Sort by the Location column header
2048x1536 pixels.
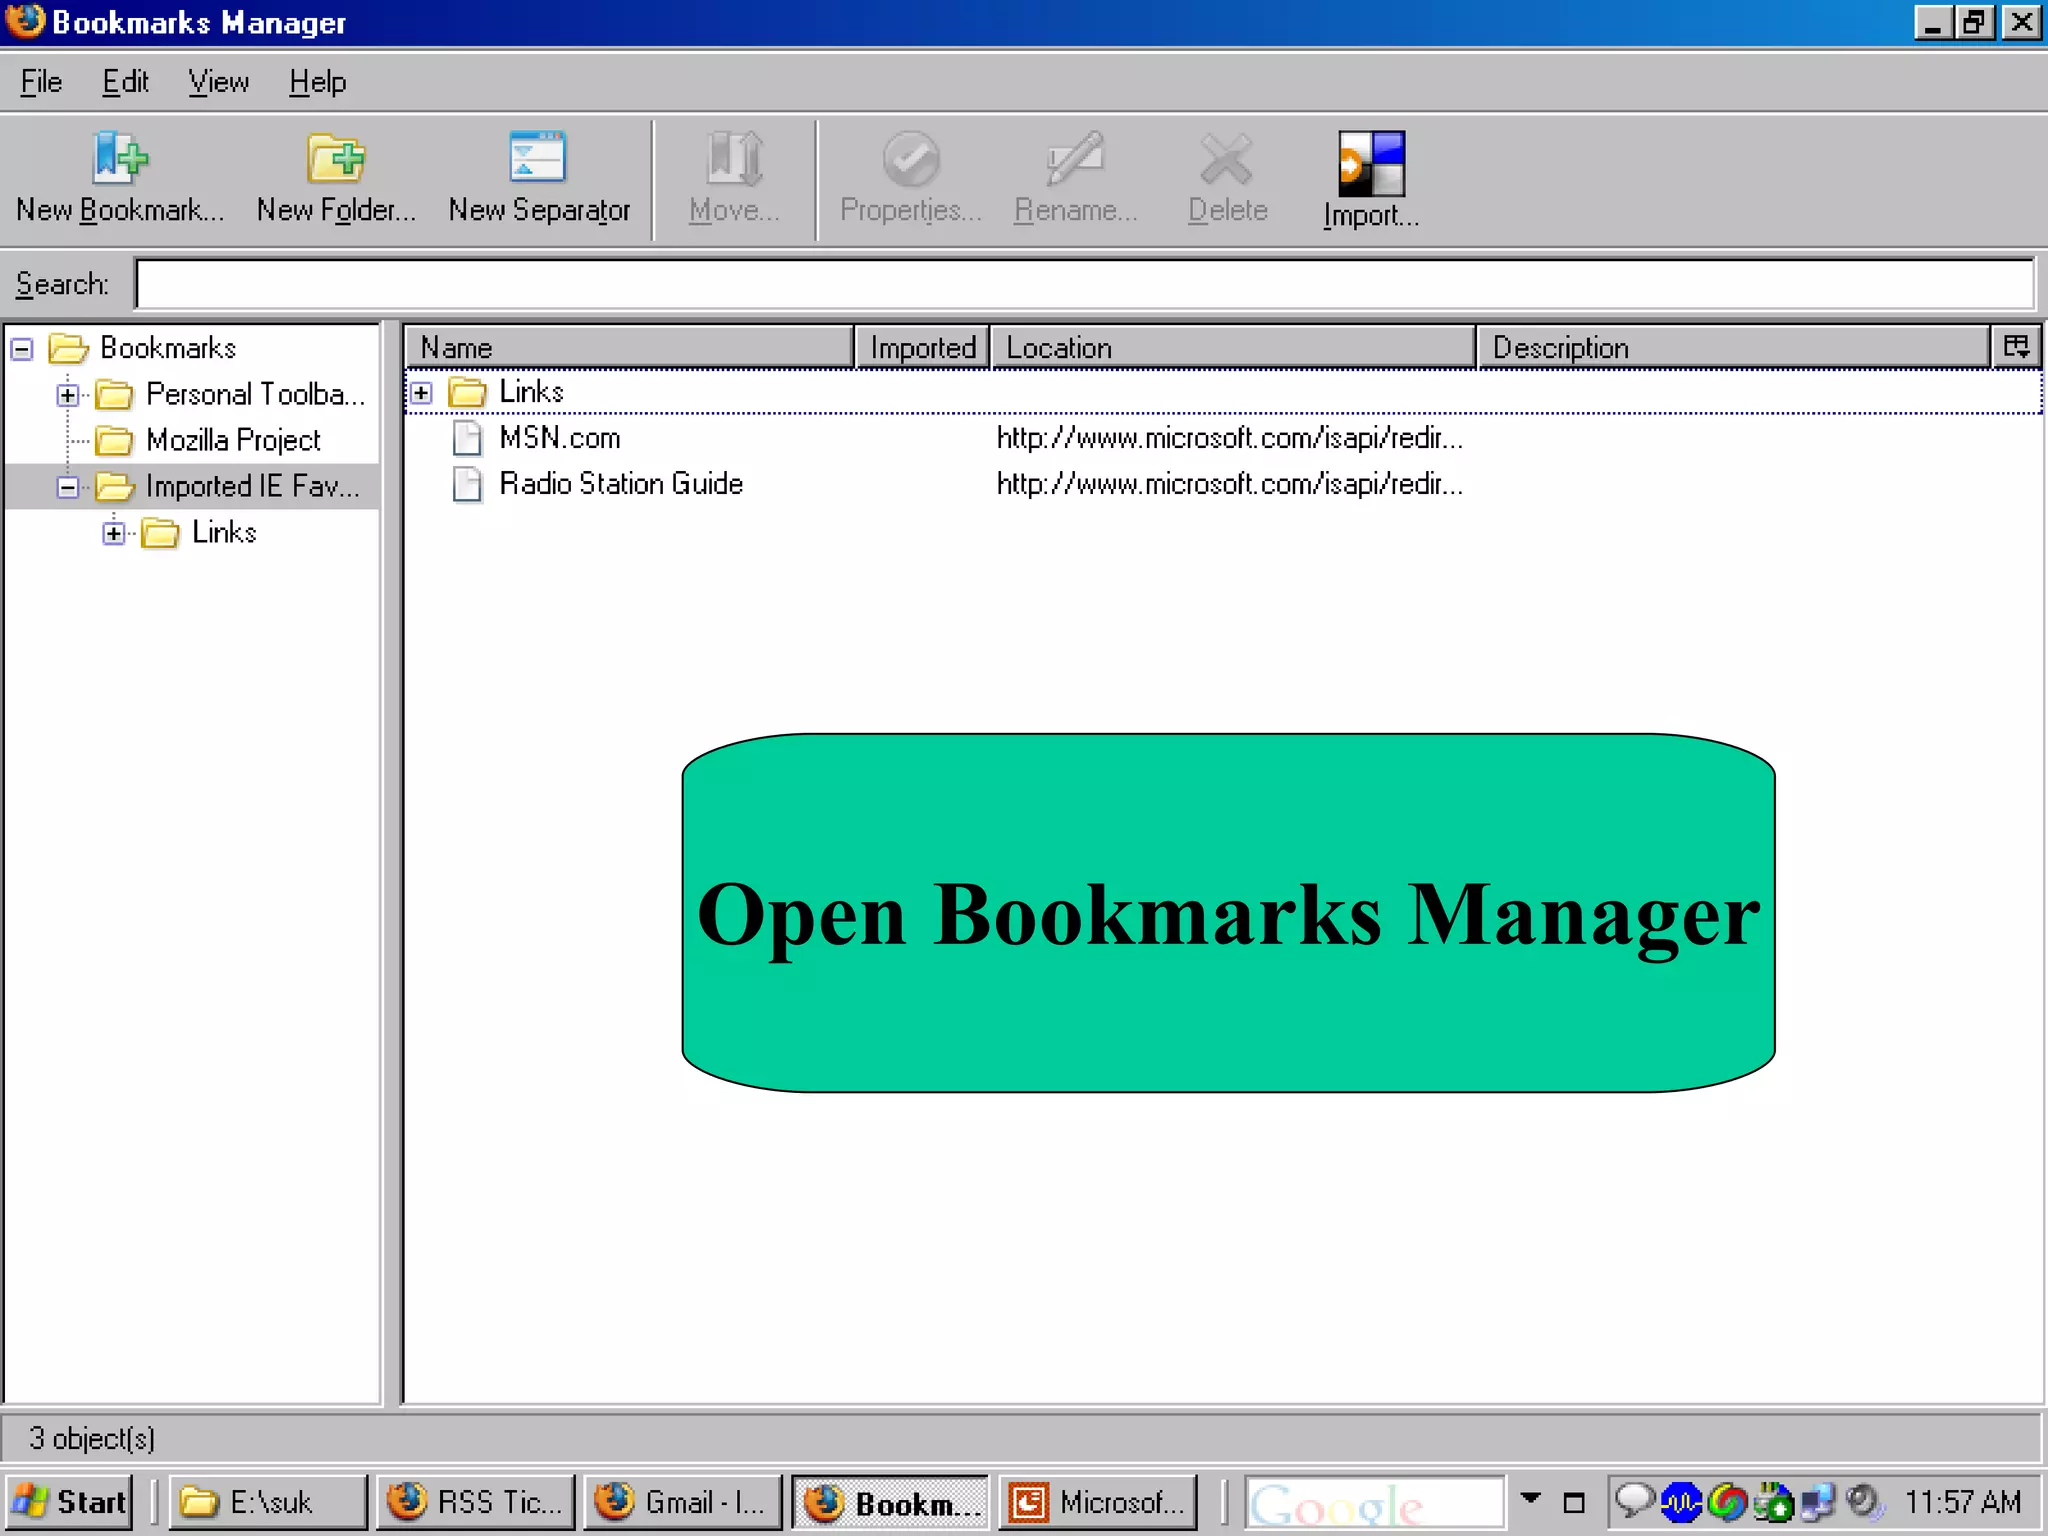pyautogui.click(x=1233, y=347)
